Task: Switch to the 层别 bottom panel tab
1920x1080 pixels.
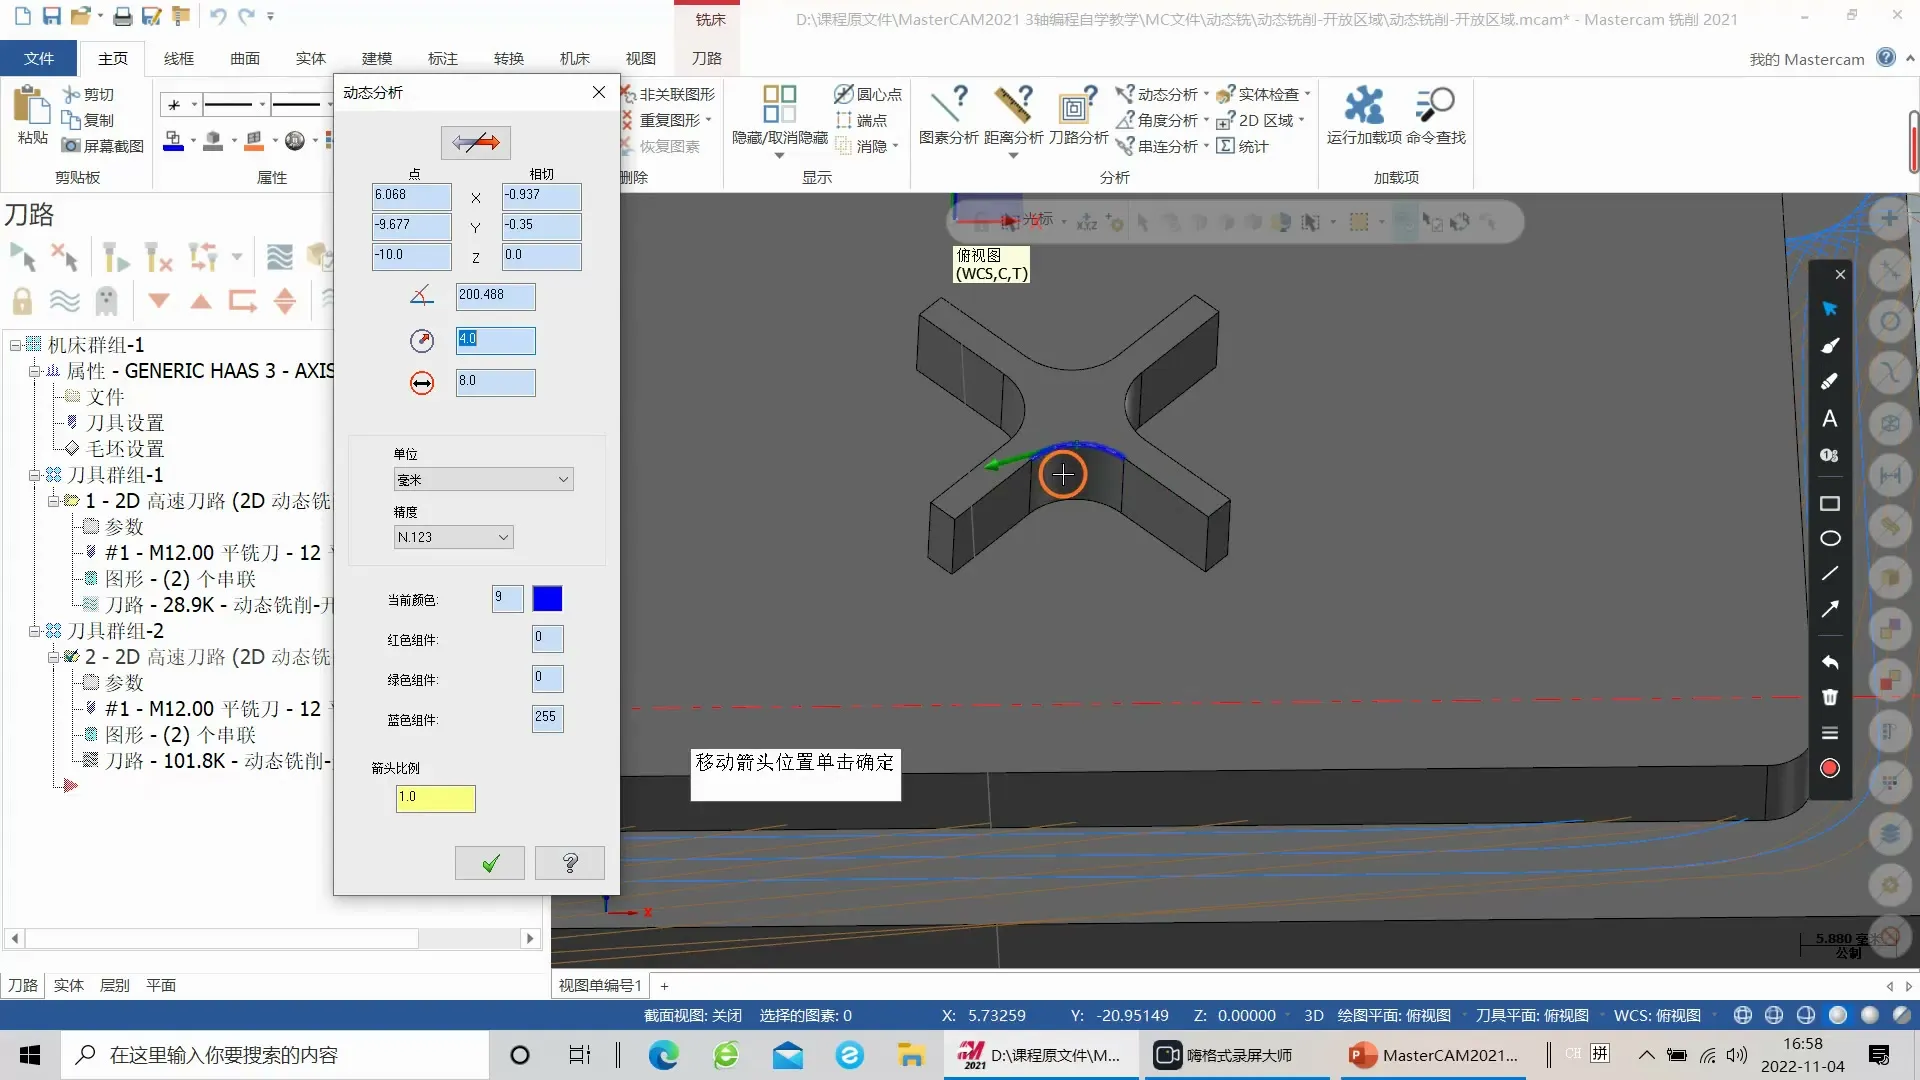Action: [114, 985]
